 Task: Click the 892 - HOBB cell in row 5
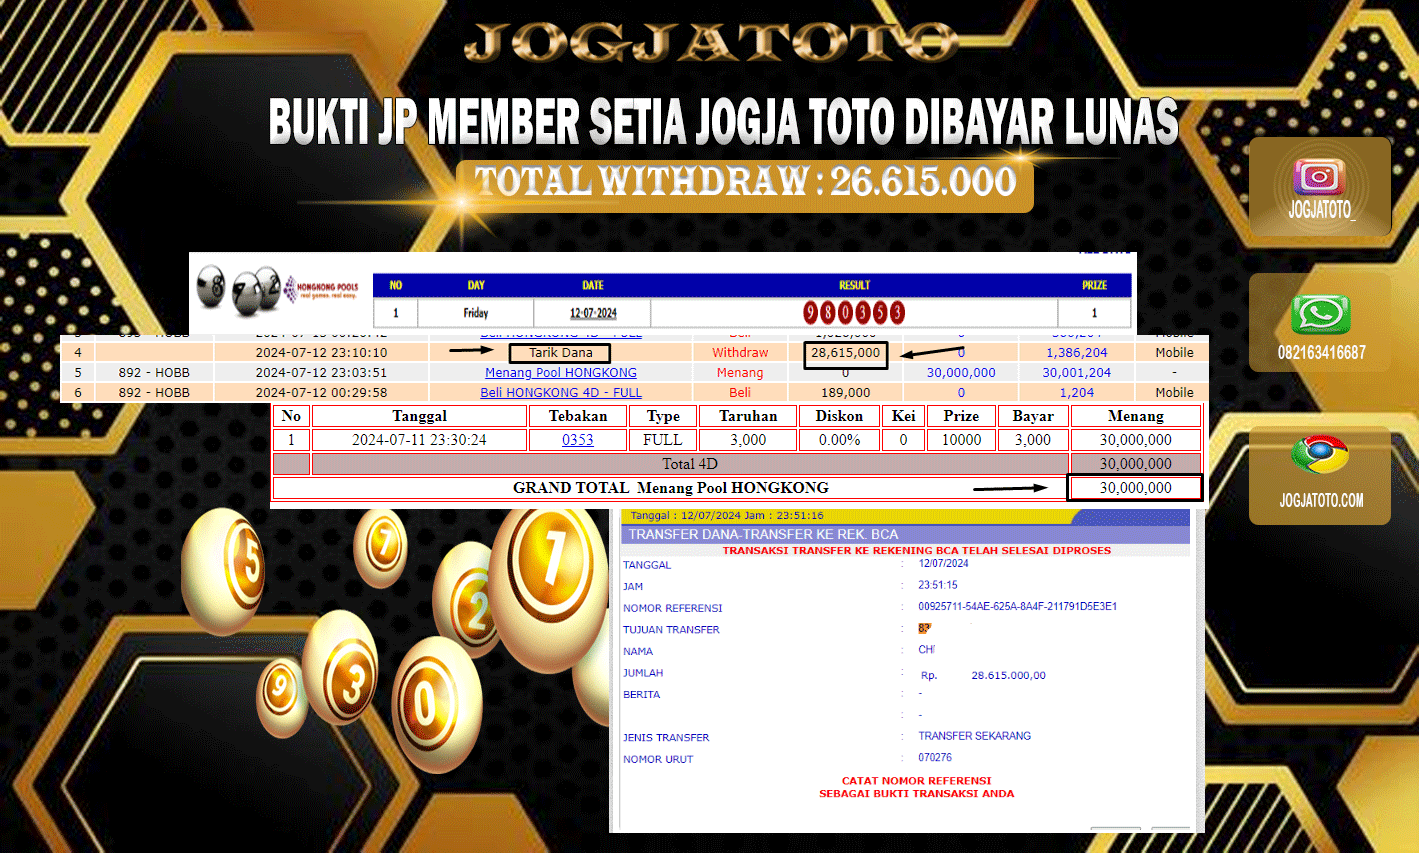[x=154, y=372]
